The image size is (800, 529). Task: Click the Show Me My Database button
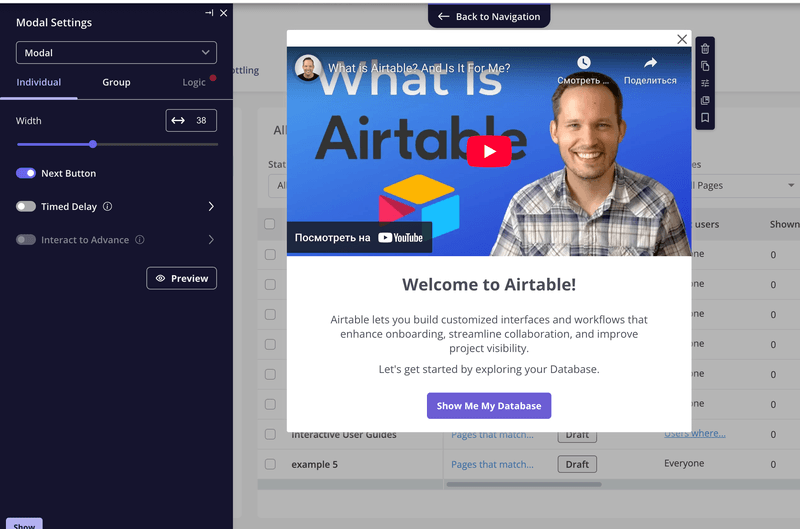489,406
